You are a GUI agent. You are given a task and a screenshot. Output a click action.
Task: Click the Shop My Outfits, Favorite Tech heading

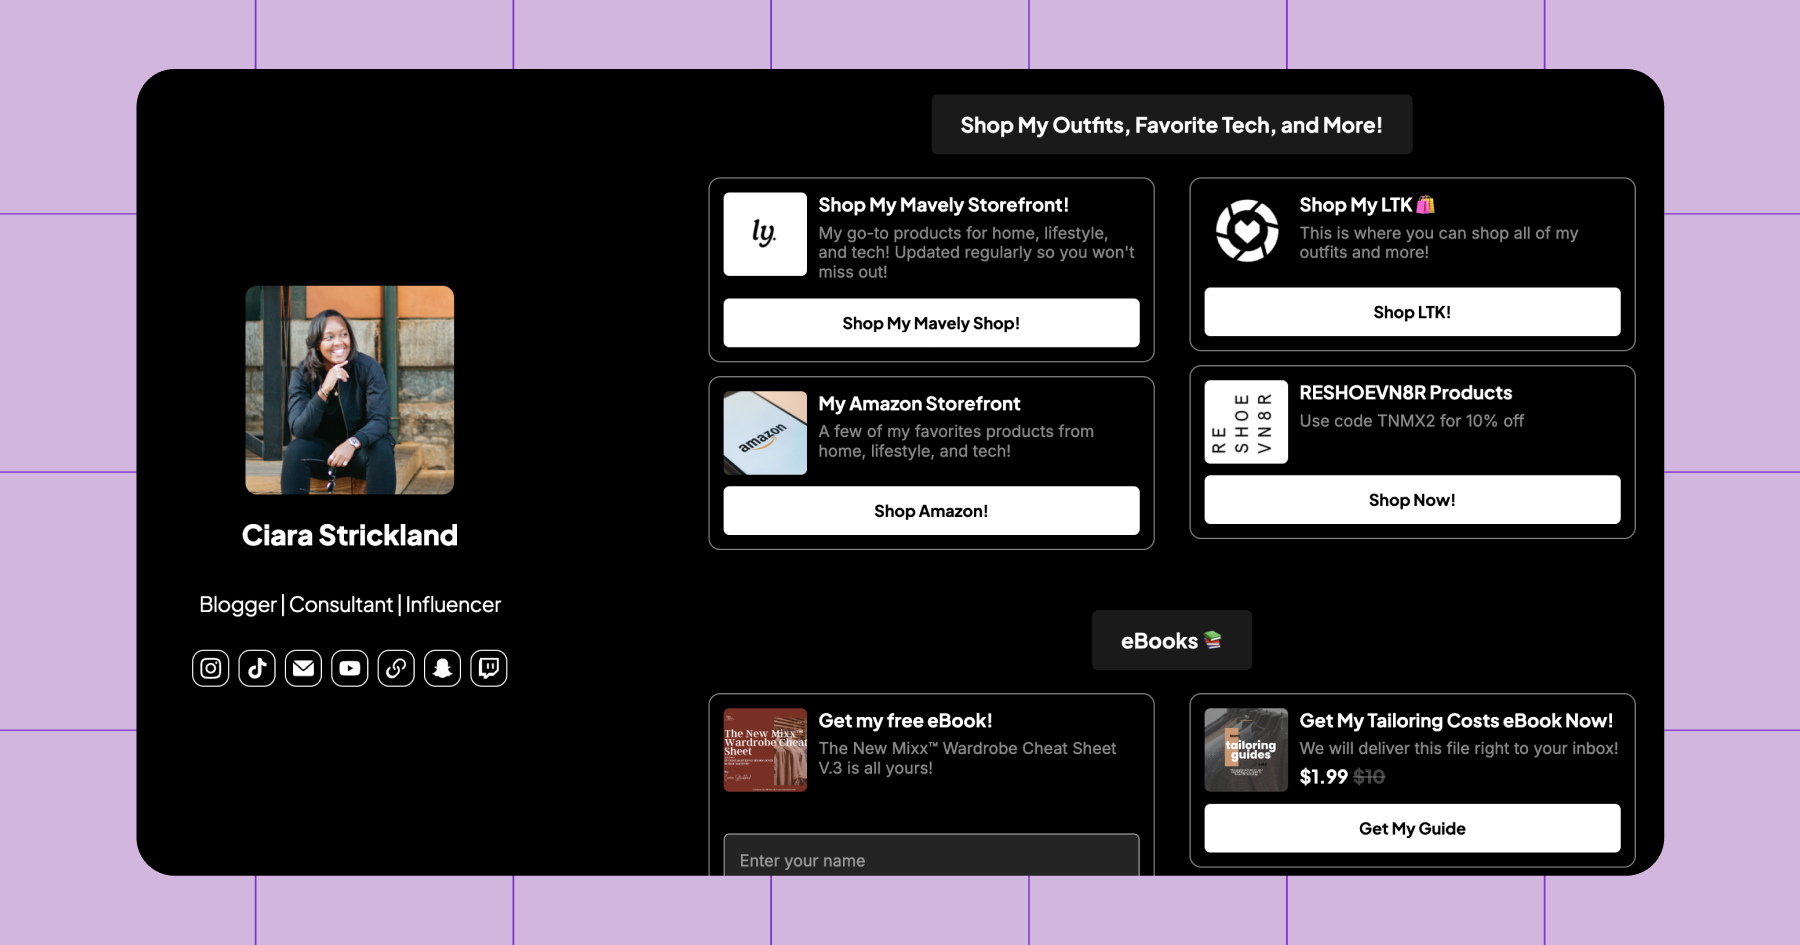coord(1171,125)
